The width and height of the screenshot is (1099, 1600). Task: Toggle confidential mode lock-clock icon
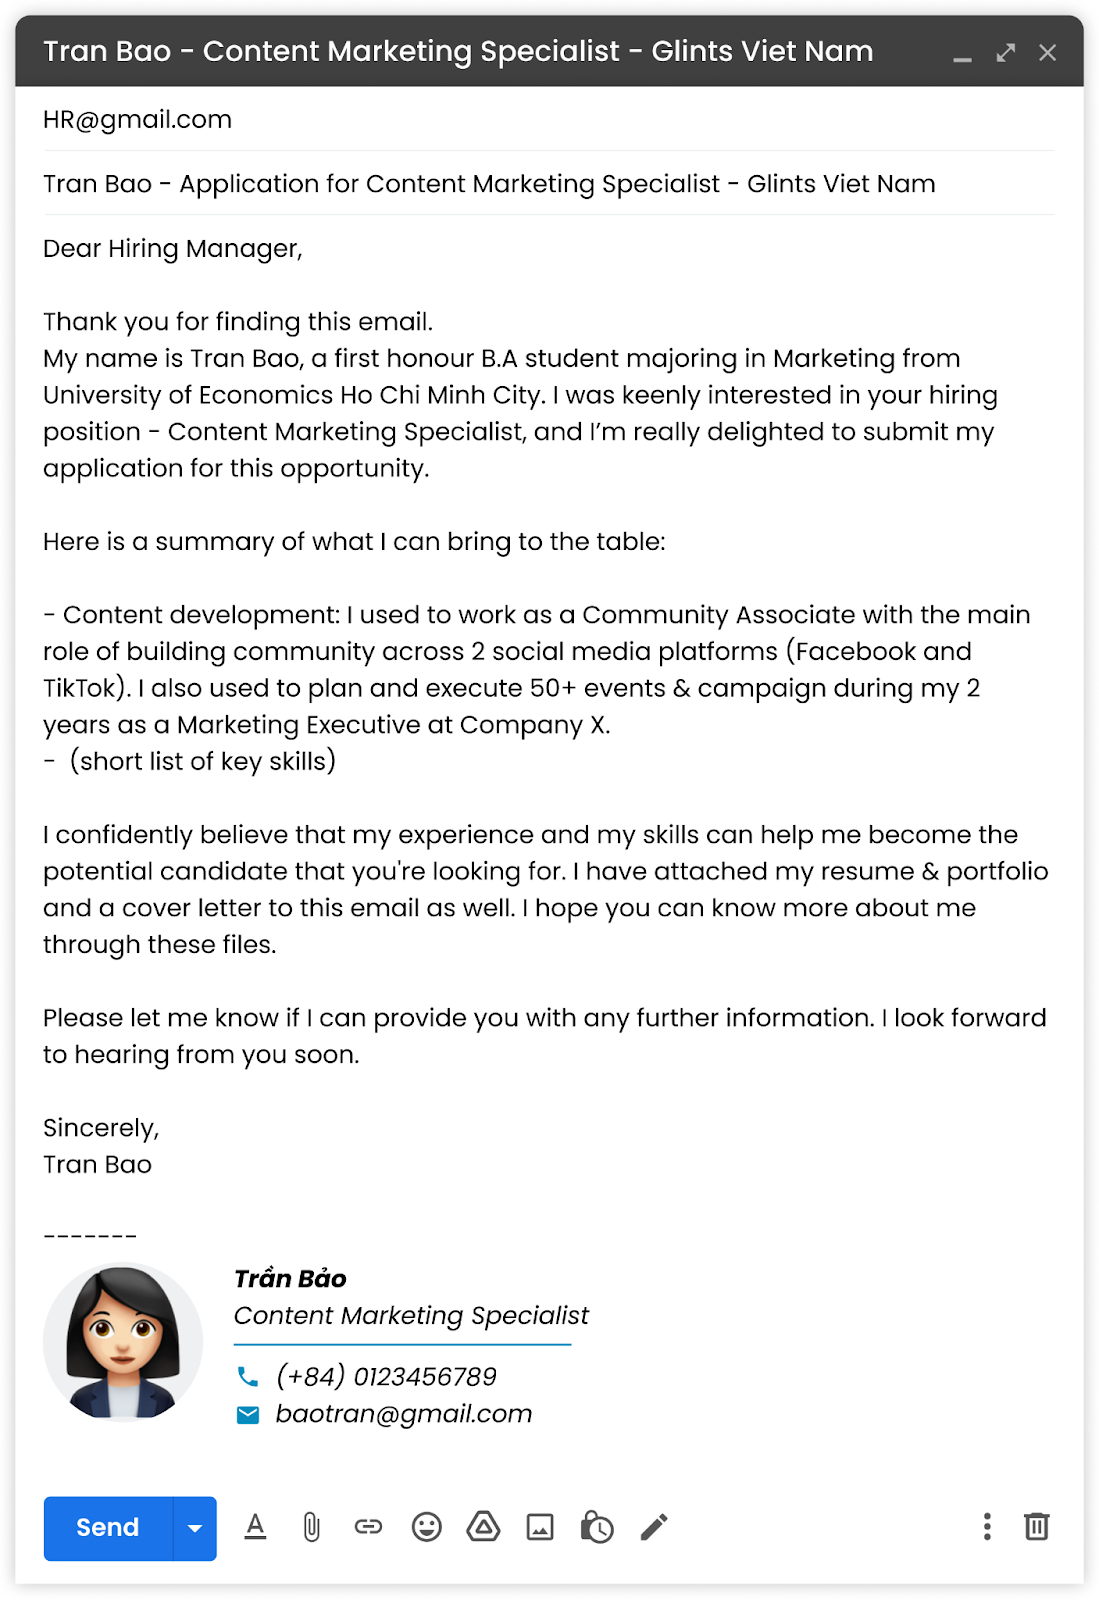click(597, 1527)
